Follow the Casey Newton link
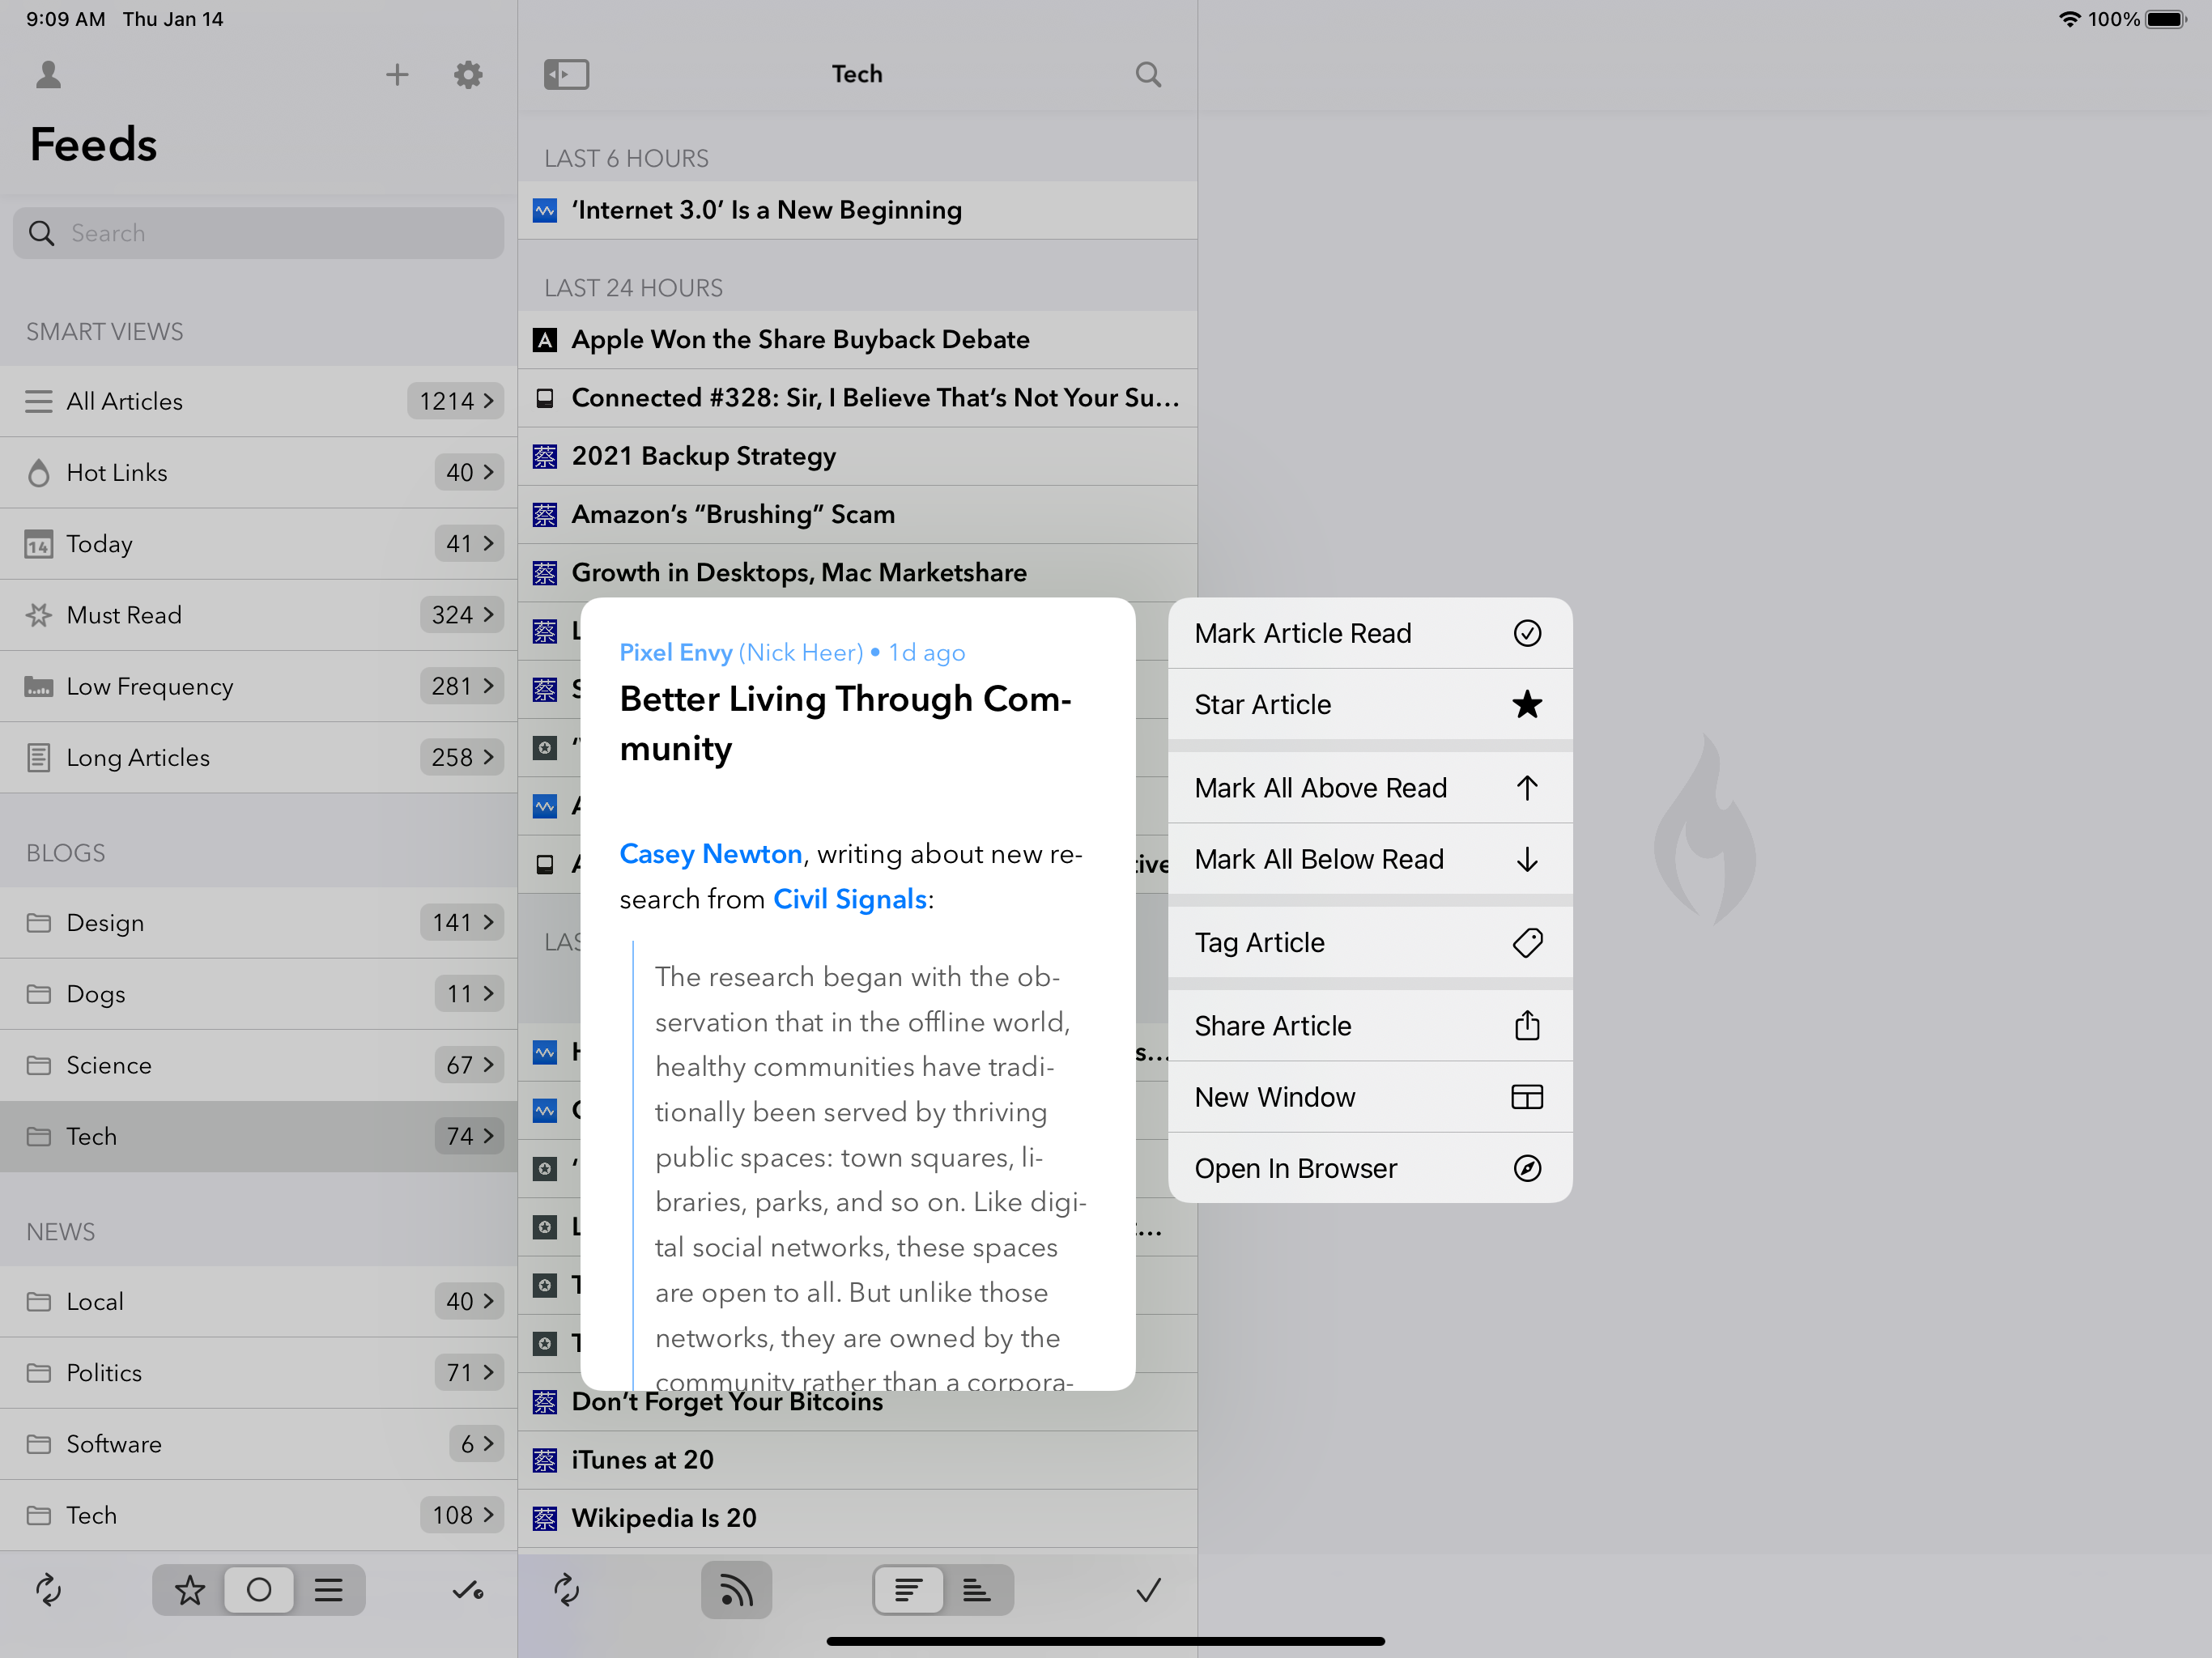Image resolution: width=2212 pixels, height=1658 pixels. (x=710, y=854)
